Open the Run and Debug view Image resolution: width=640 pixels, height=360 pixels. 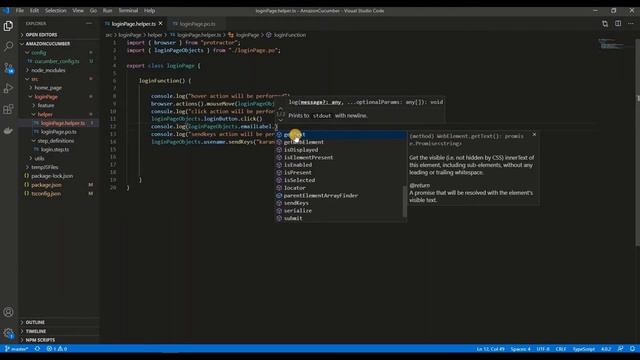tap(8, 88)
